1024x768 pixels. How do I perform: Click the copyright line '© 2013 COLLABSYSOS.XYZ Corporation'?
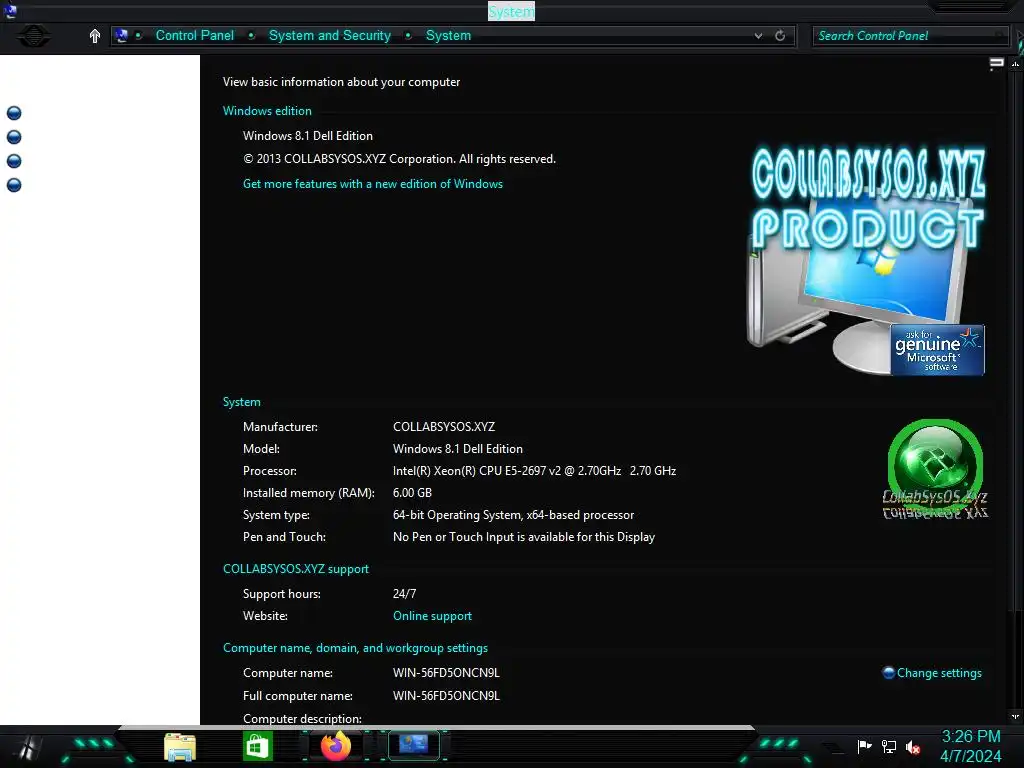tap(399, 159)
